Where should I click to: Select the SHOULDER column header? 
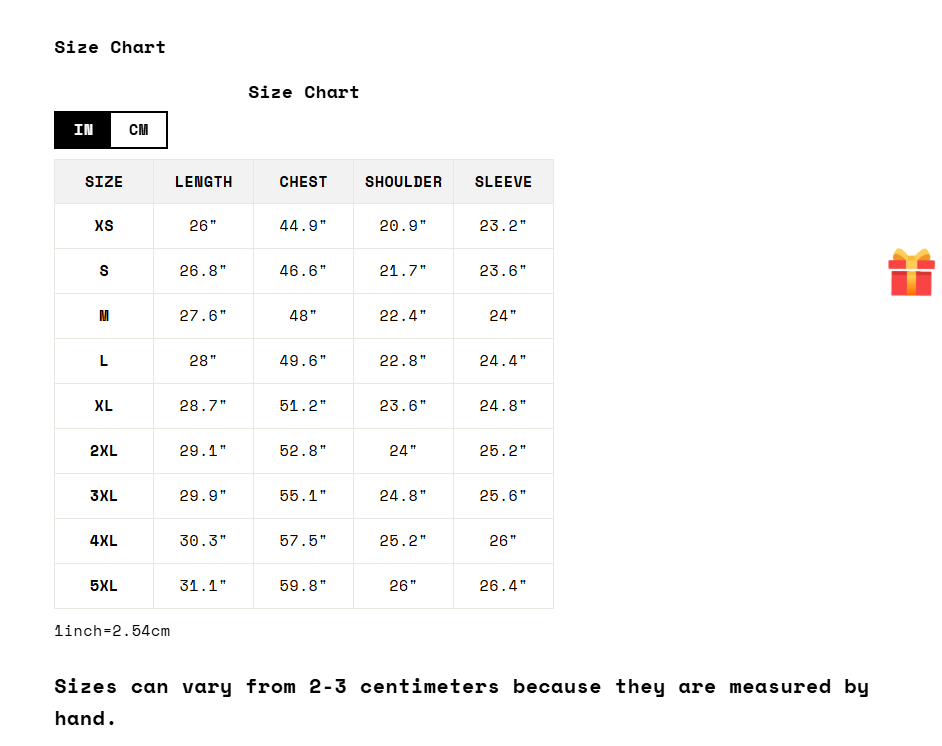403,182
